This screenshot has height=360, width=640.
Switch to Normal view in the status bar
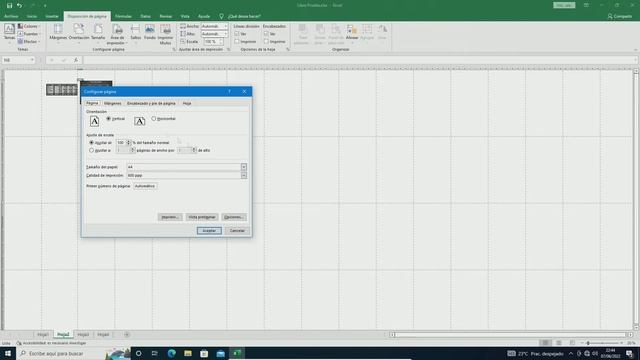click(545, 343)
